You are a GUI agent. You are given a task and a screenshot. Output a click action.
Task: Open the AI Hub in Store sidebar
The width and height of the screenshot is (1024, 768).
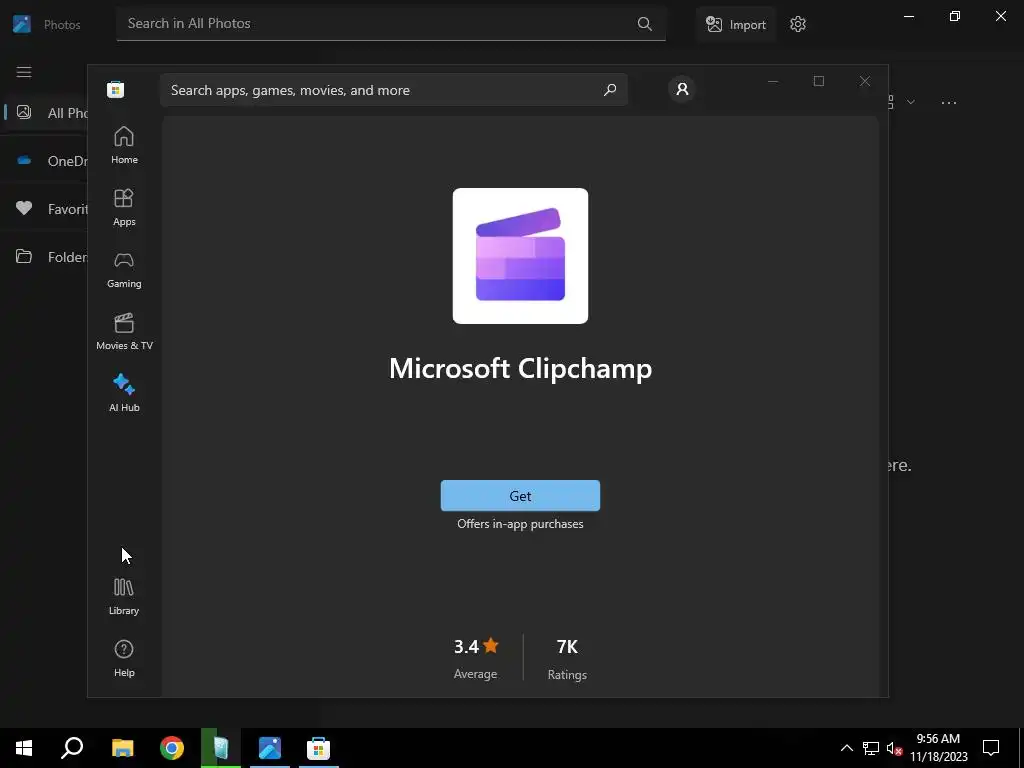click(124, 392)
